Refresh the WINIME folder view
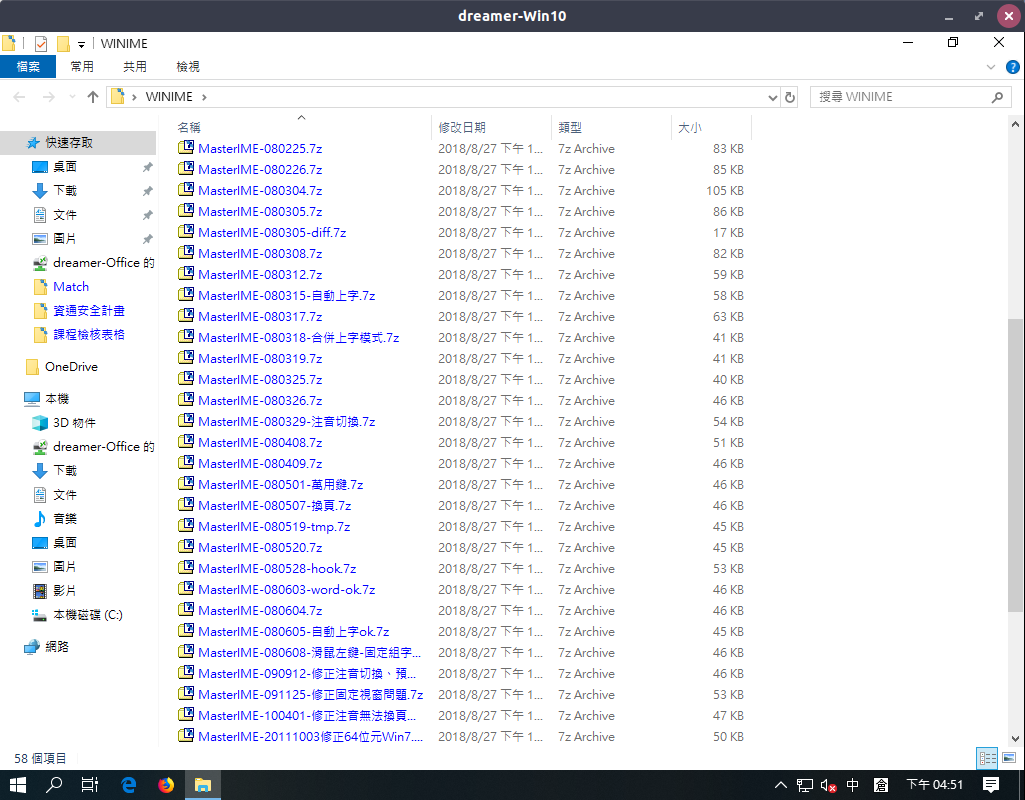 790,97
